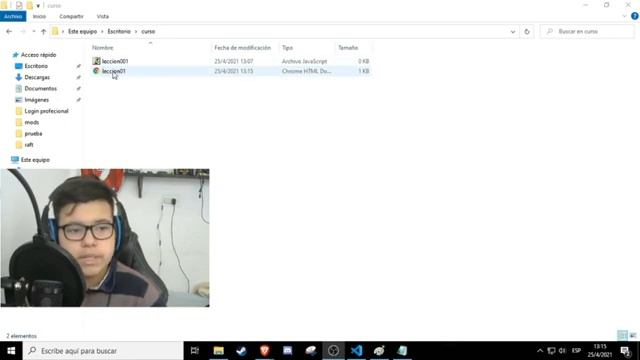Navigate to Este equipo in breadcrumb
This screenshot has width=640, height=360.
coord(82,31)
